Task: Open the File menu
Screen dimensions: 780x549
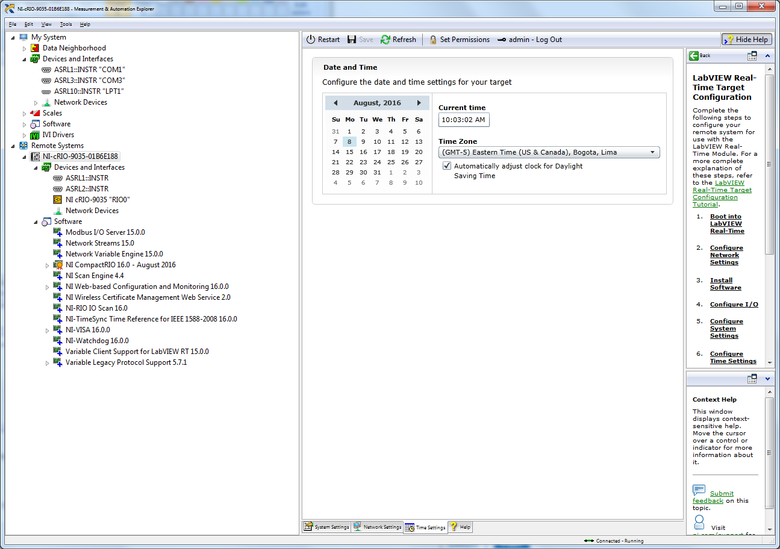Action: 12,24
